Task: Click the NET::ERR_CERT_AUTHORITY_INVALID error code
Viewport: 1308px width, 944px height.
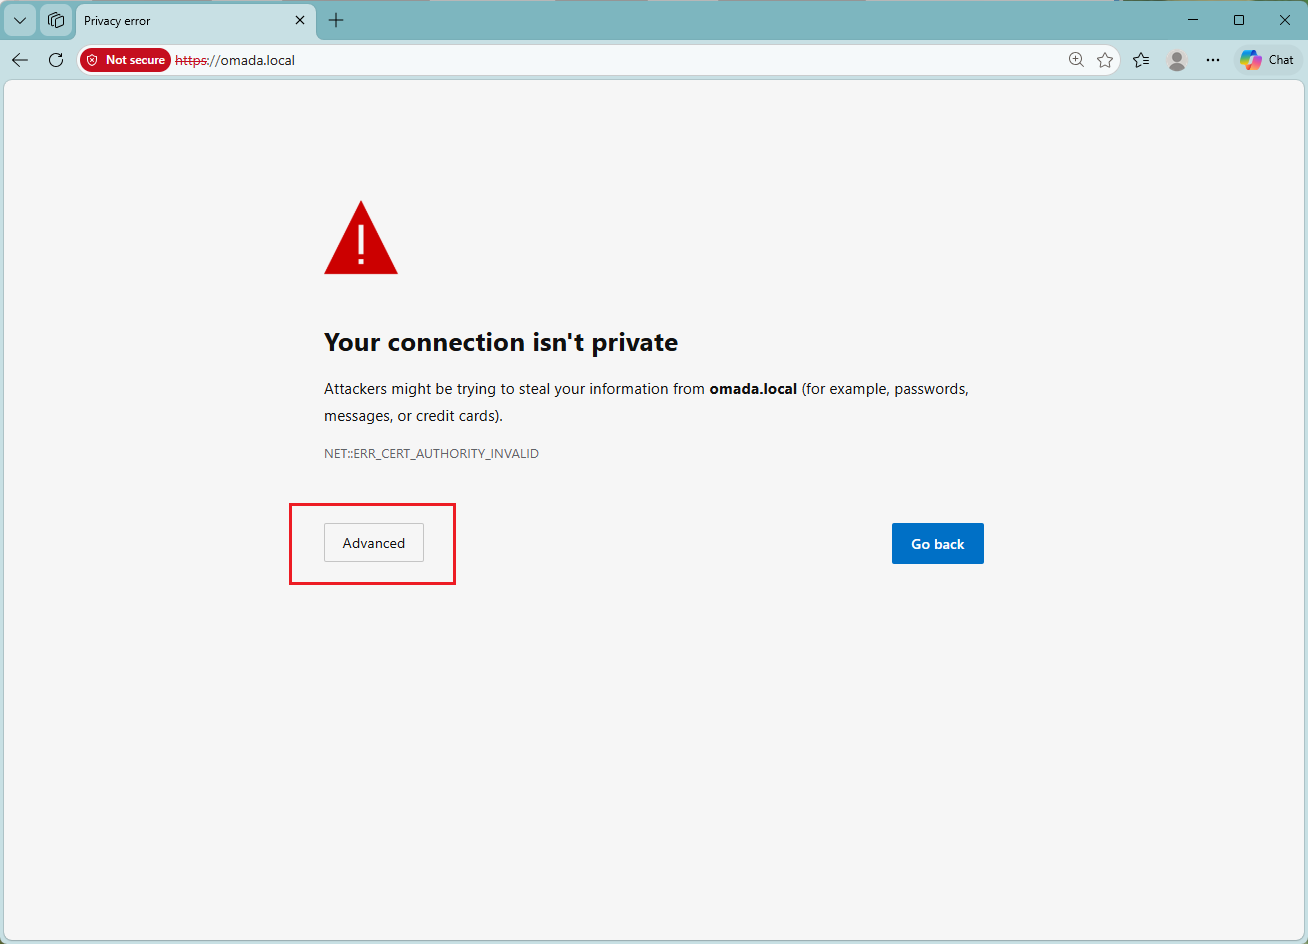Action: coord(431,454)
